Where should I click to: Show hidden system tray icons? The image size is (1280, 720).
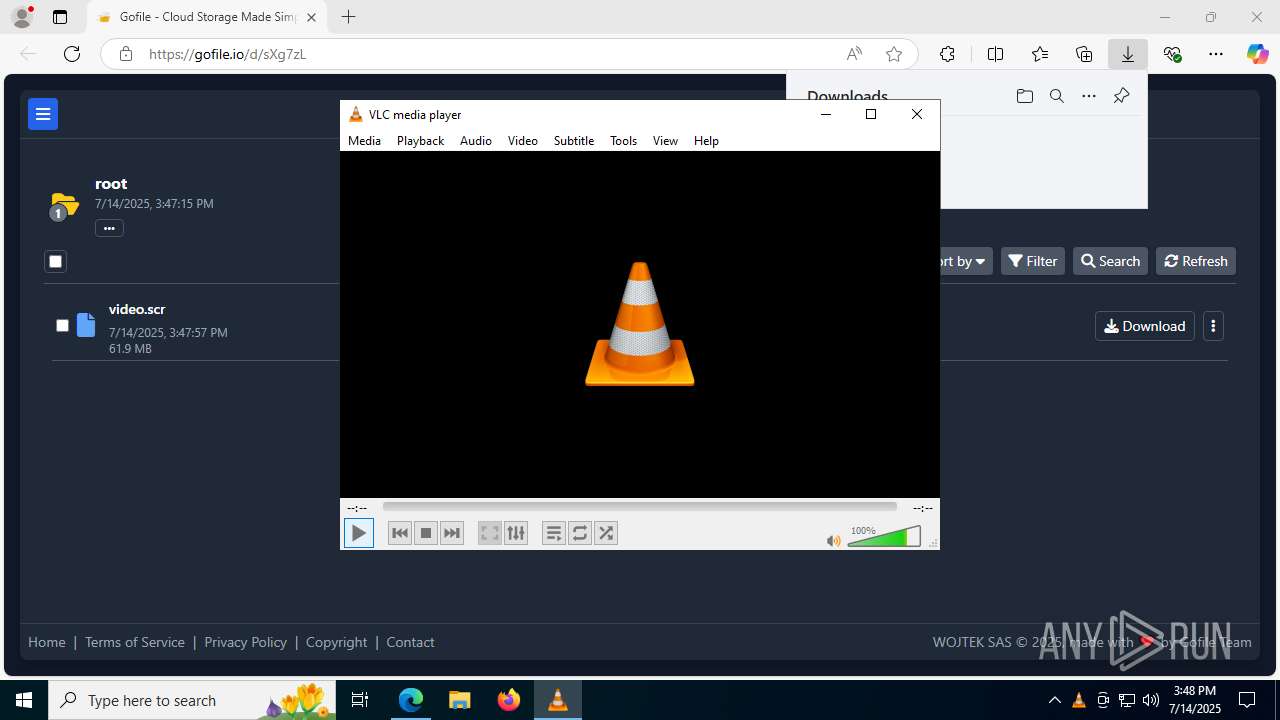1054,700
